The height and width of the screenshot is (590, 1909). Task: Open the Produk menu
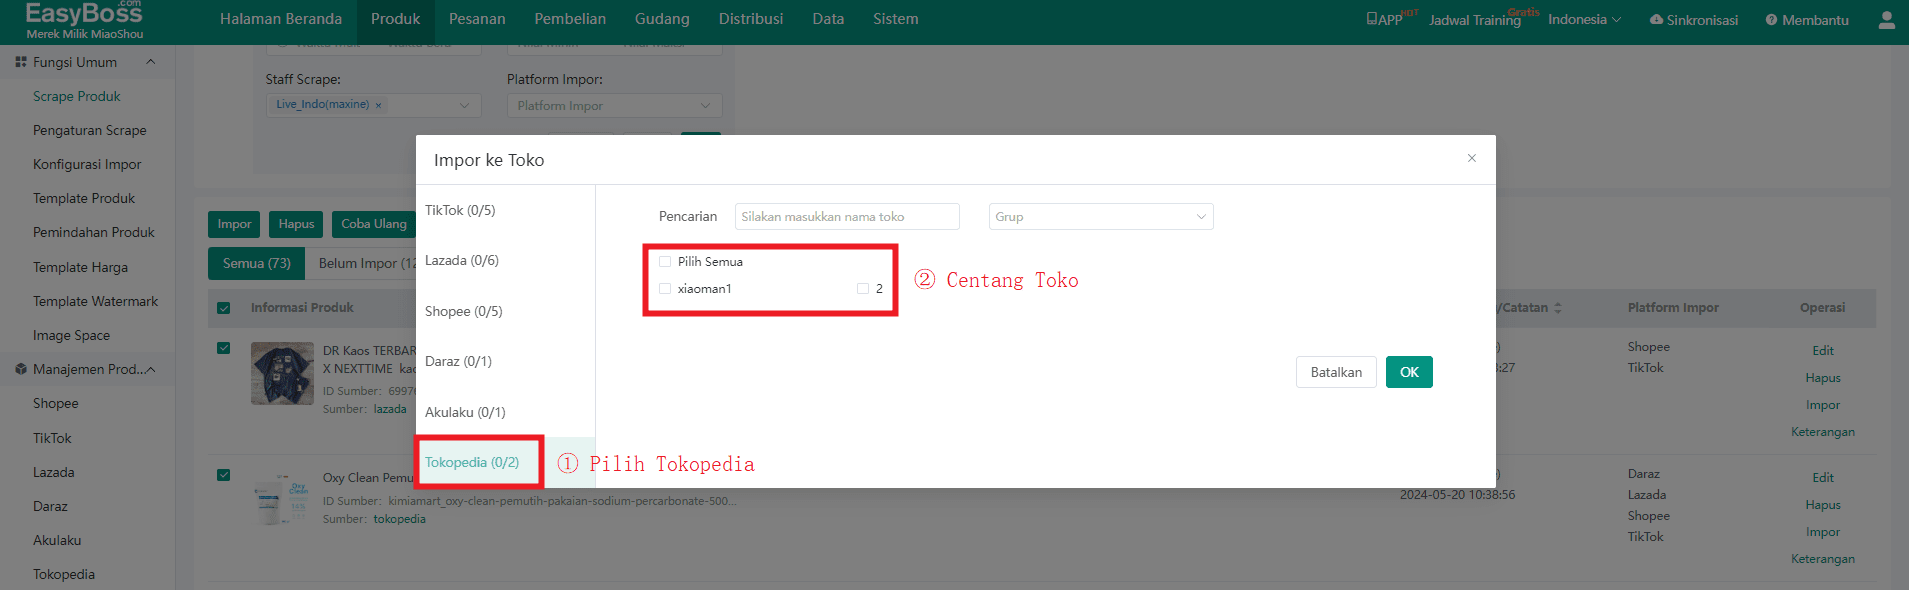(396, 19)
